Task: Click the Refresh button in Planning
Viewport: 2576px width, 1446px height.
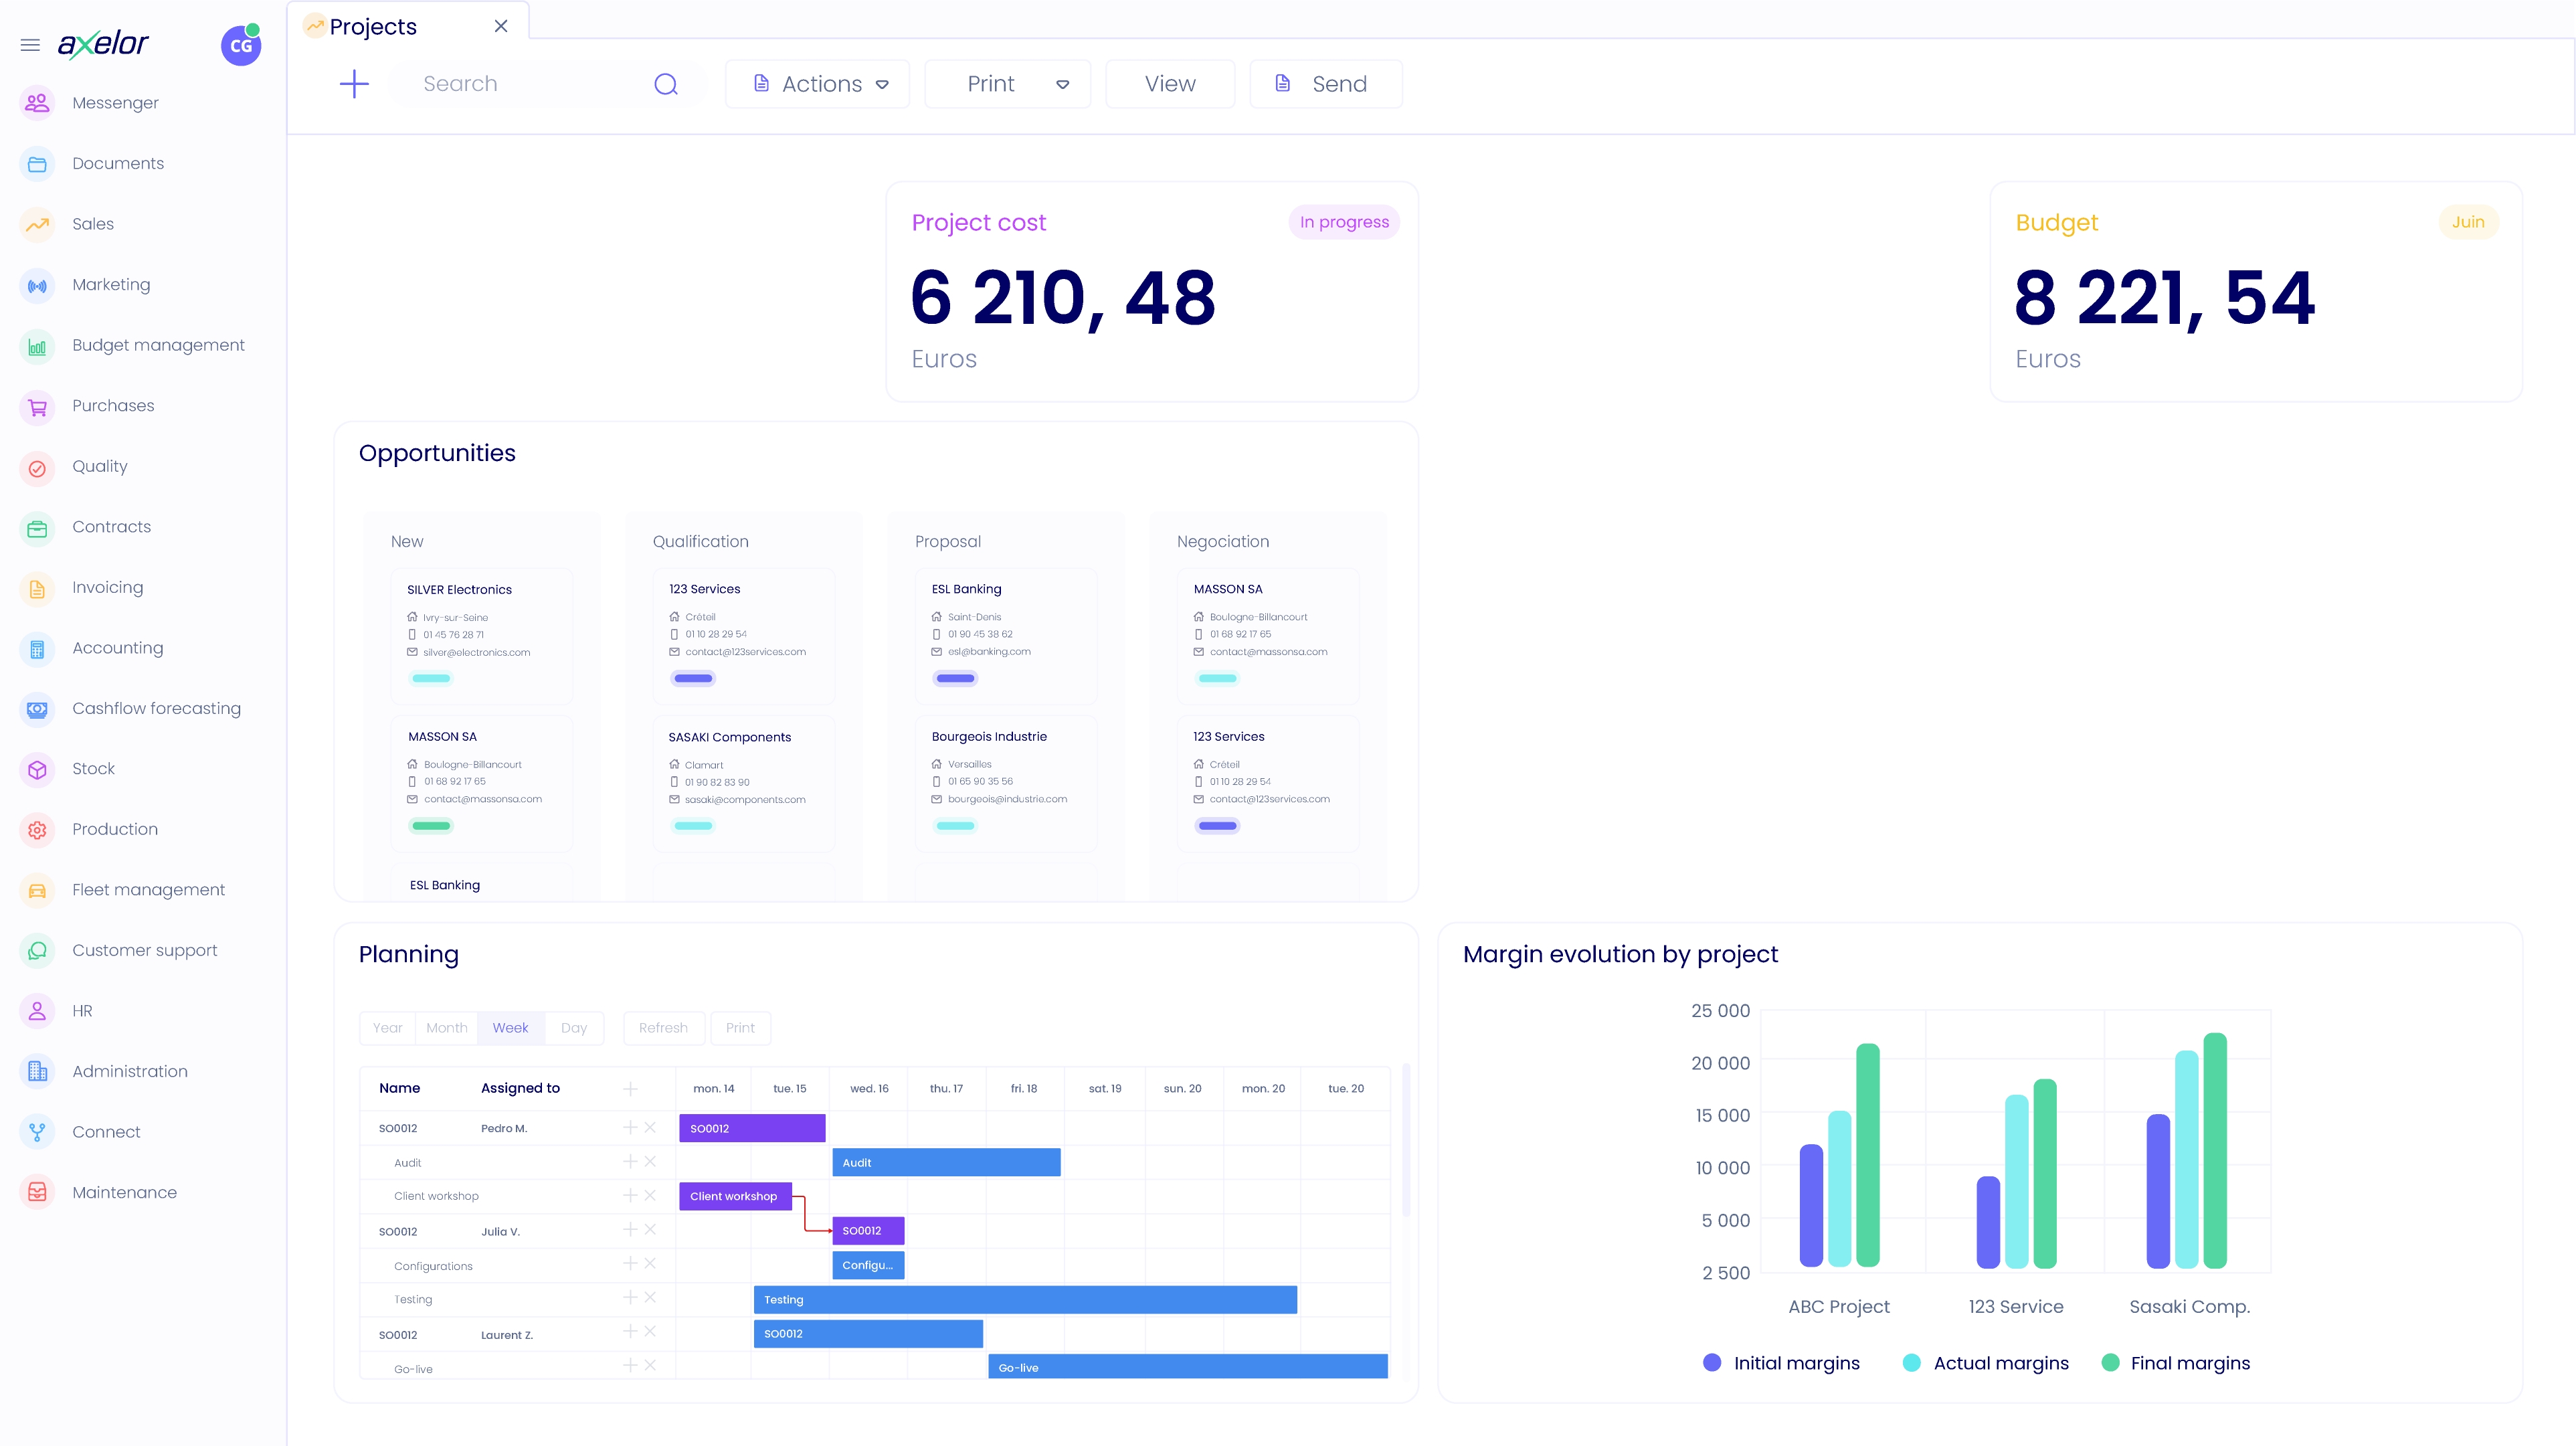Action: coord(663,1028)
